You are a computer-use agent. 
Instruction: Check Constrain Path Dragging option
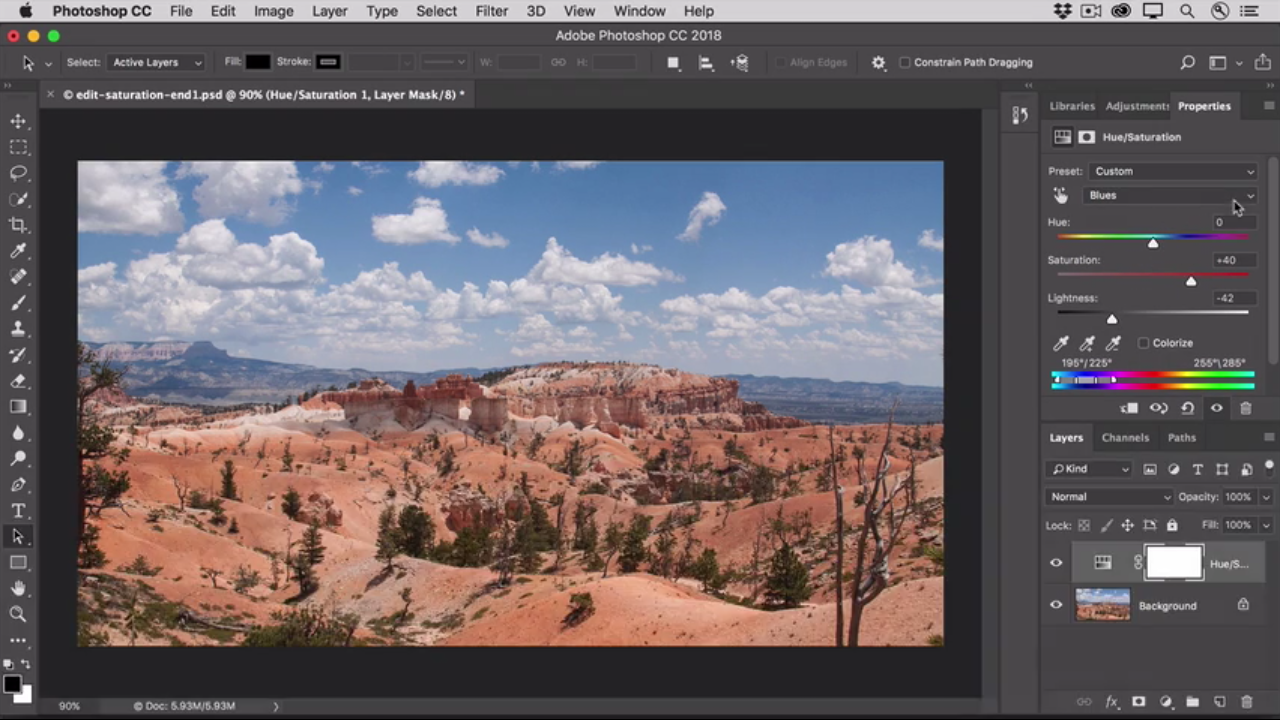coord(905,62)
